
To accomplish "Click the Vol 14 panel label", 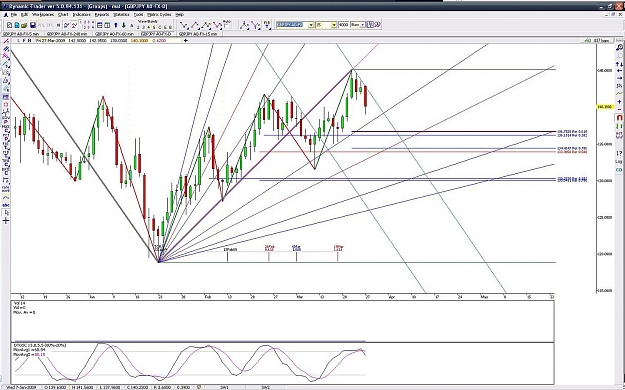I will [x=19, y=303].
